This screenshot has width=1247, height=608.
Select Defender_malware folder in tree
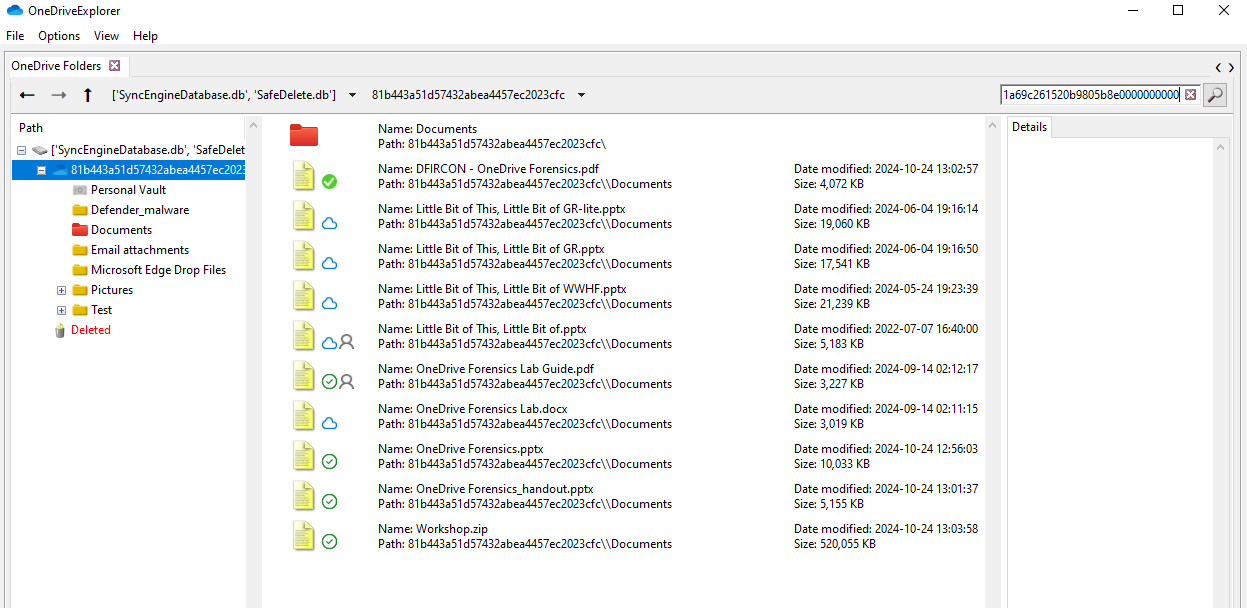coord(140,210)
